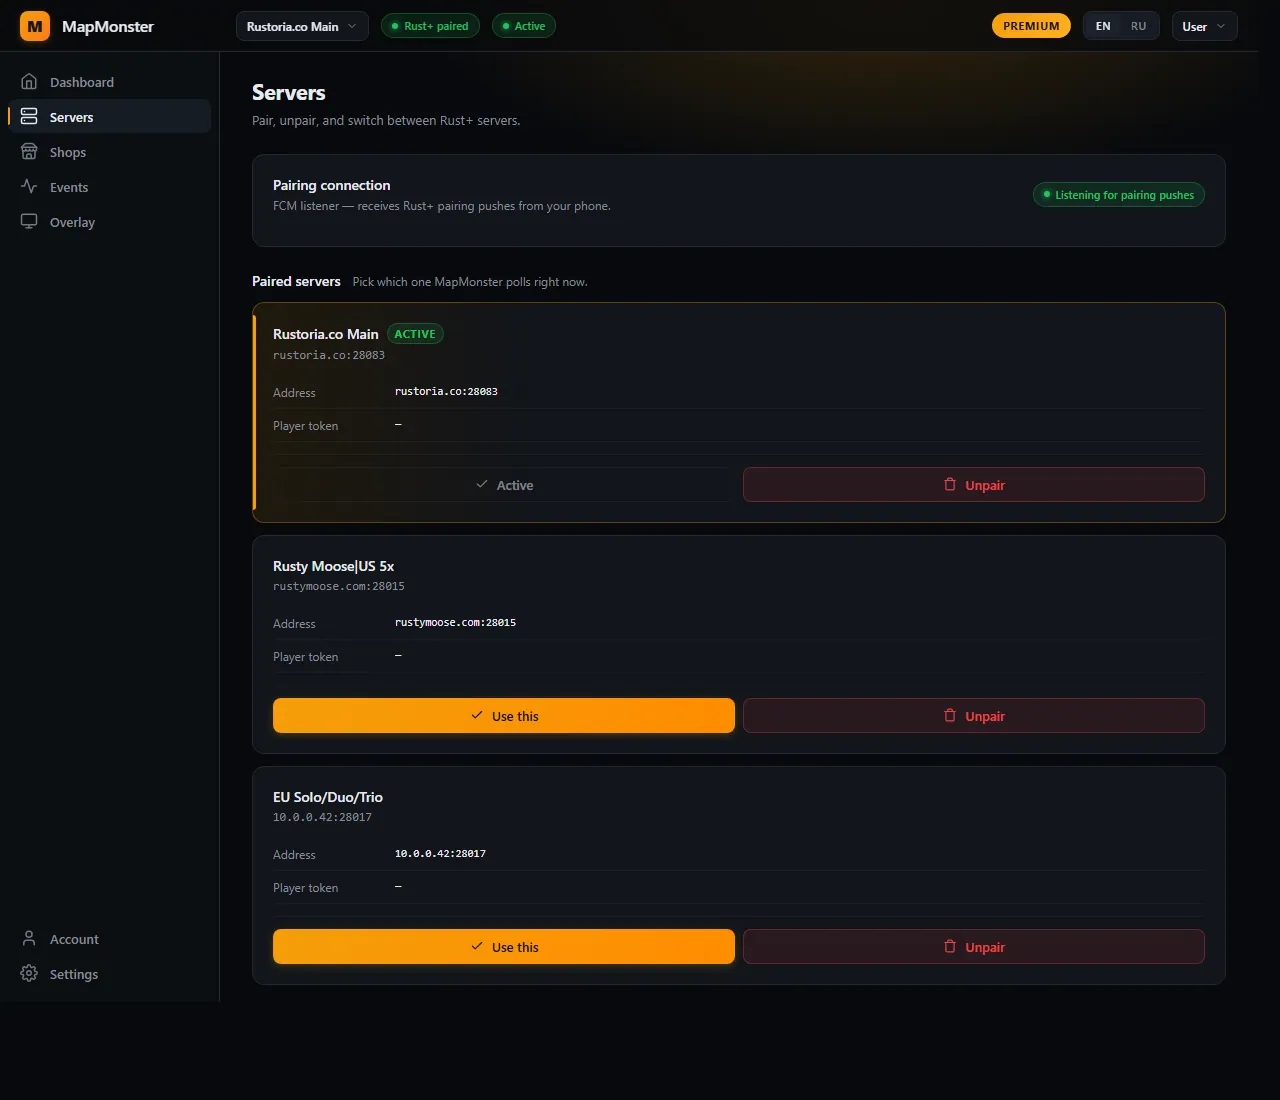The height and width of the screenshot is (1100, 1280).
Task: Click the trash icon on Rustoria.co Main Unpair
Action: click(950, 484)
